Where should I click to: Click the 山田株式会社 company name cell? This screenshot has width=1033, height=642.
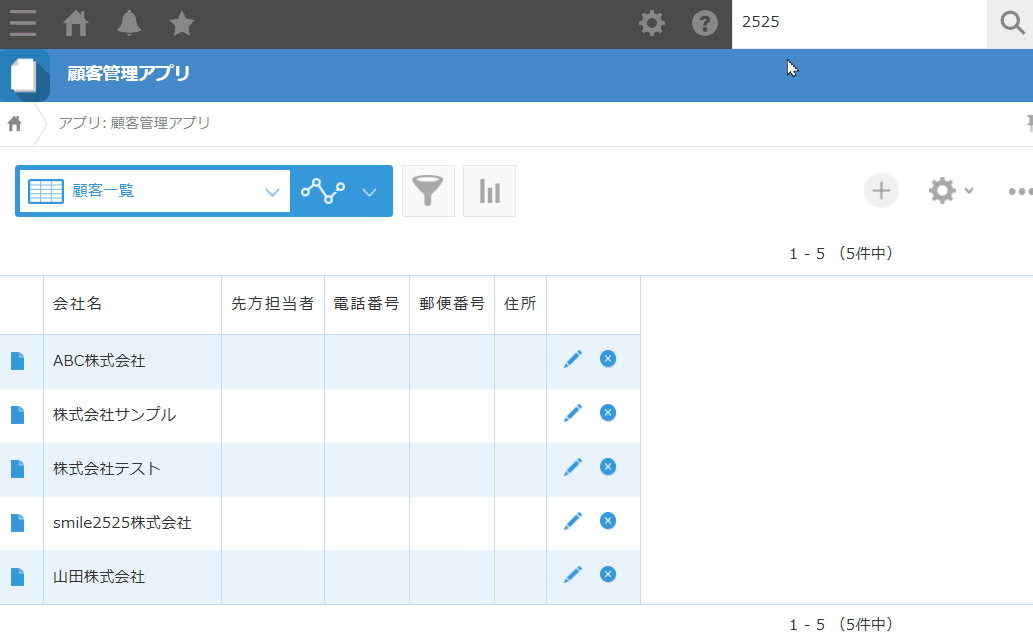(132, 577)
